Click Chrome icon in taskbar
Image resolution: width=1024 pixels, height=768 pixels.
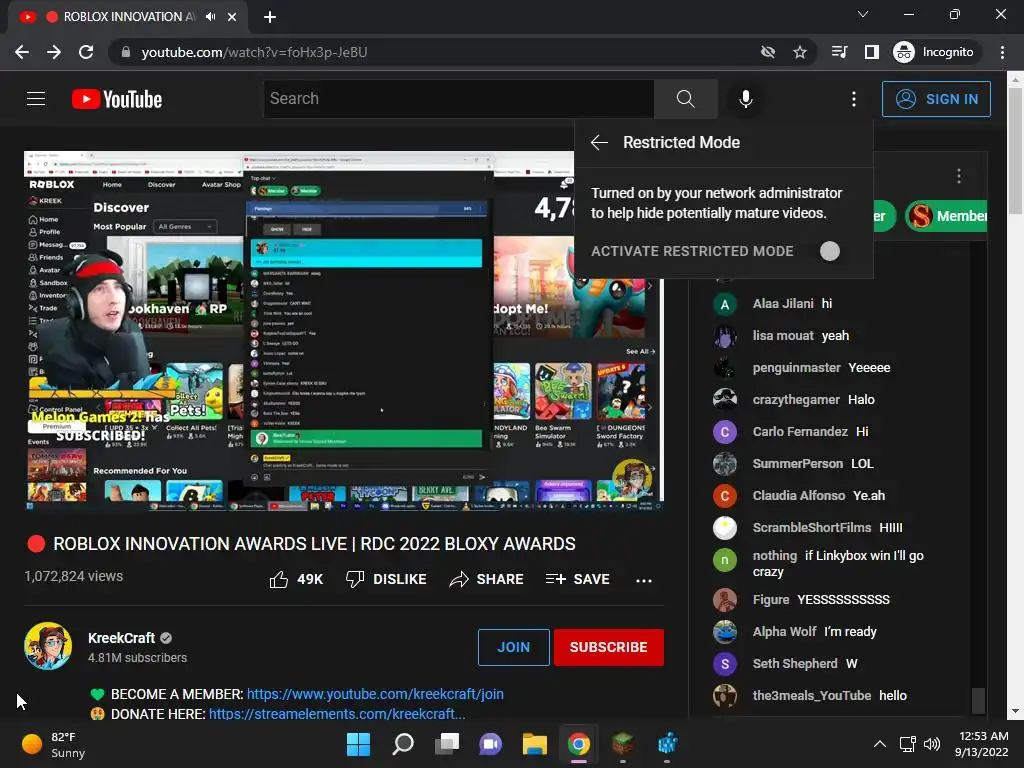pos(579,744)
